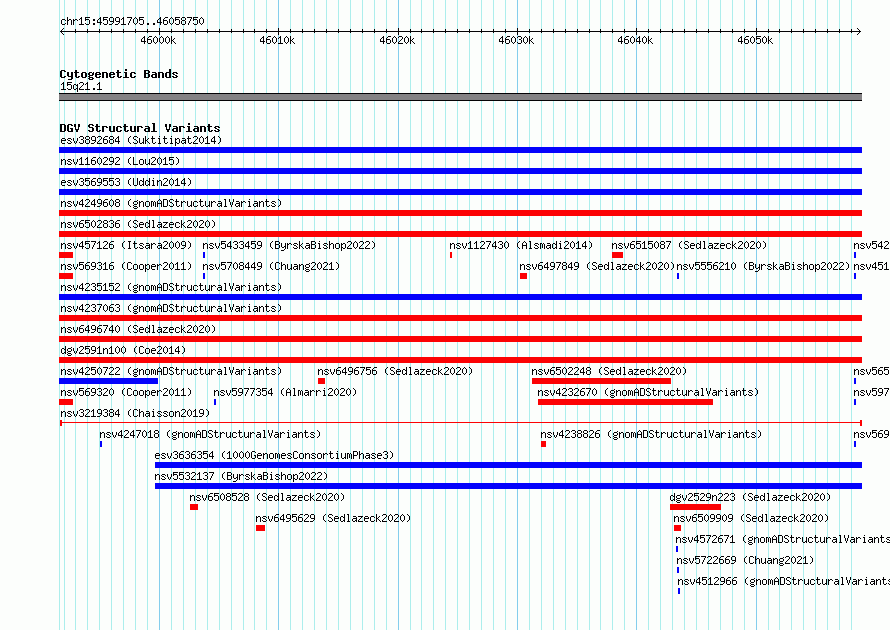Select the red bar under dgv2529n223
The height and width of the screenshot is (630, 890).
click(x=695, y=507)
